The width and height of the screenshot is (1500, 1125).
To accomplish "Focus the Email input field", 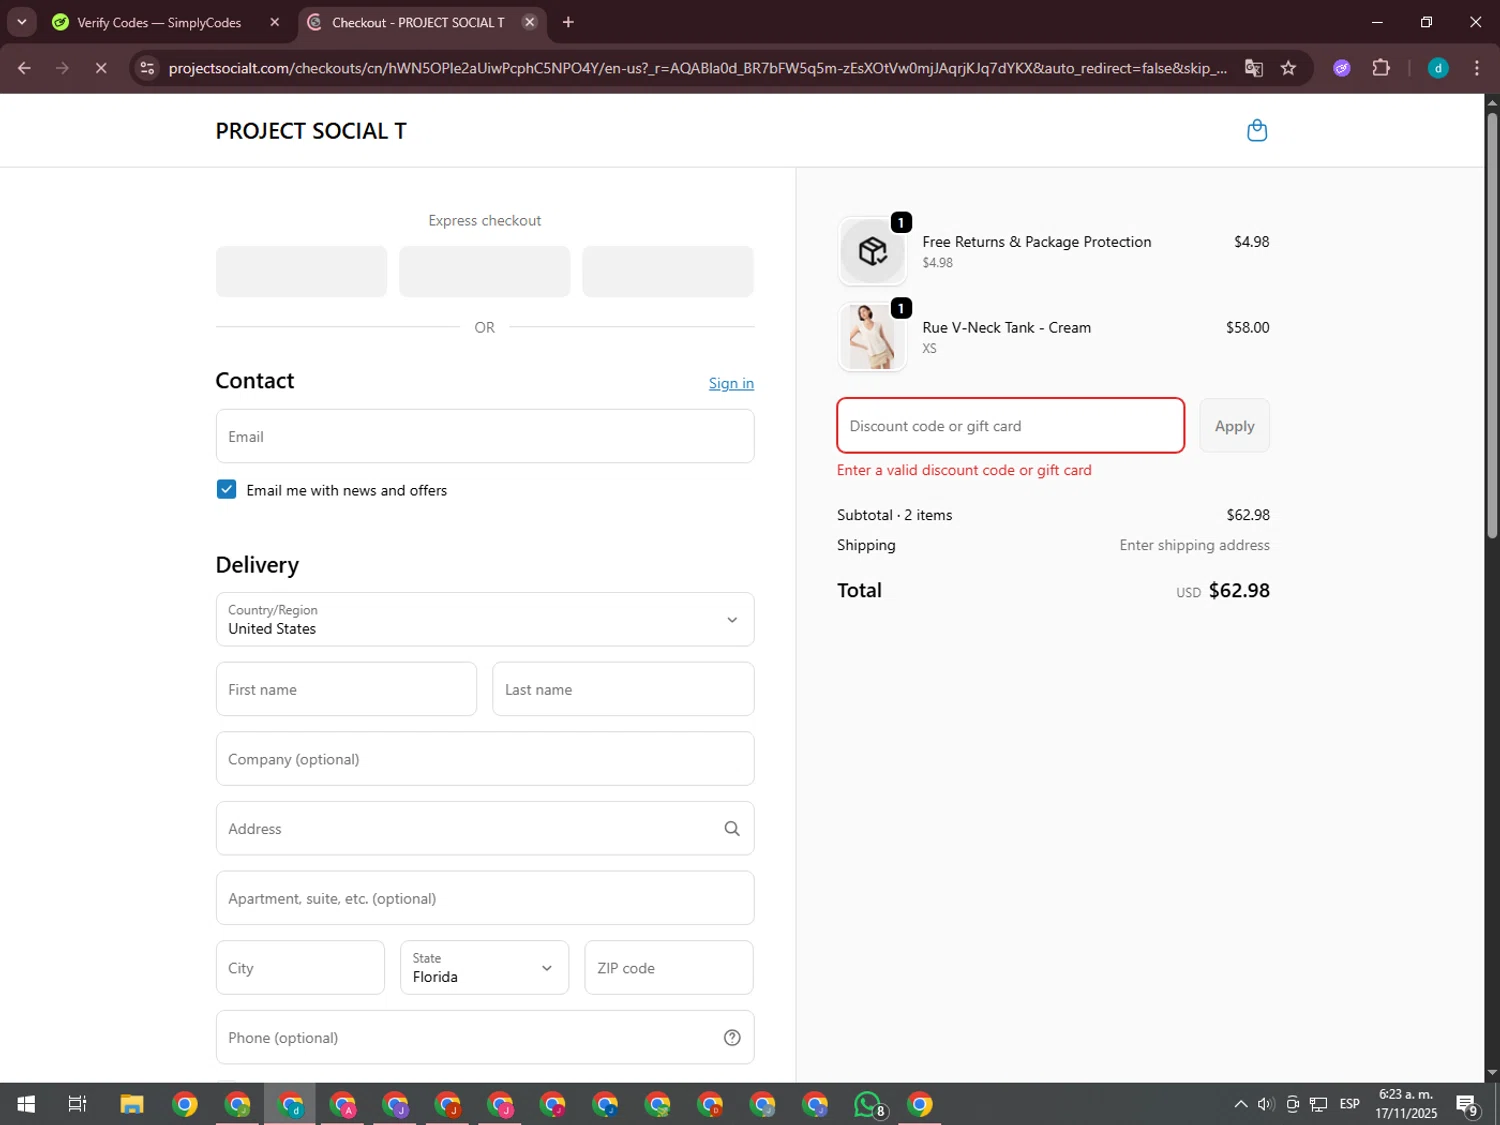I will [x=485, y=436].
